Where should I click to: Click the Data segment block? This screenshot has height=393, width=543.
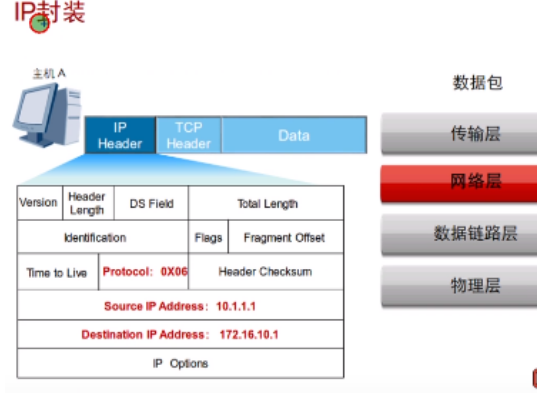[x=294, y=135]
